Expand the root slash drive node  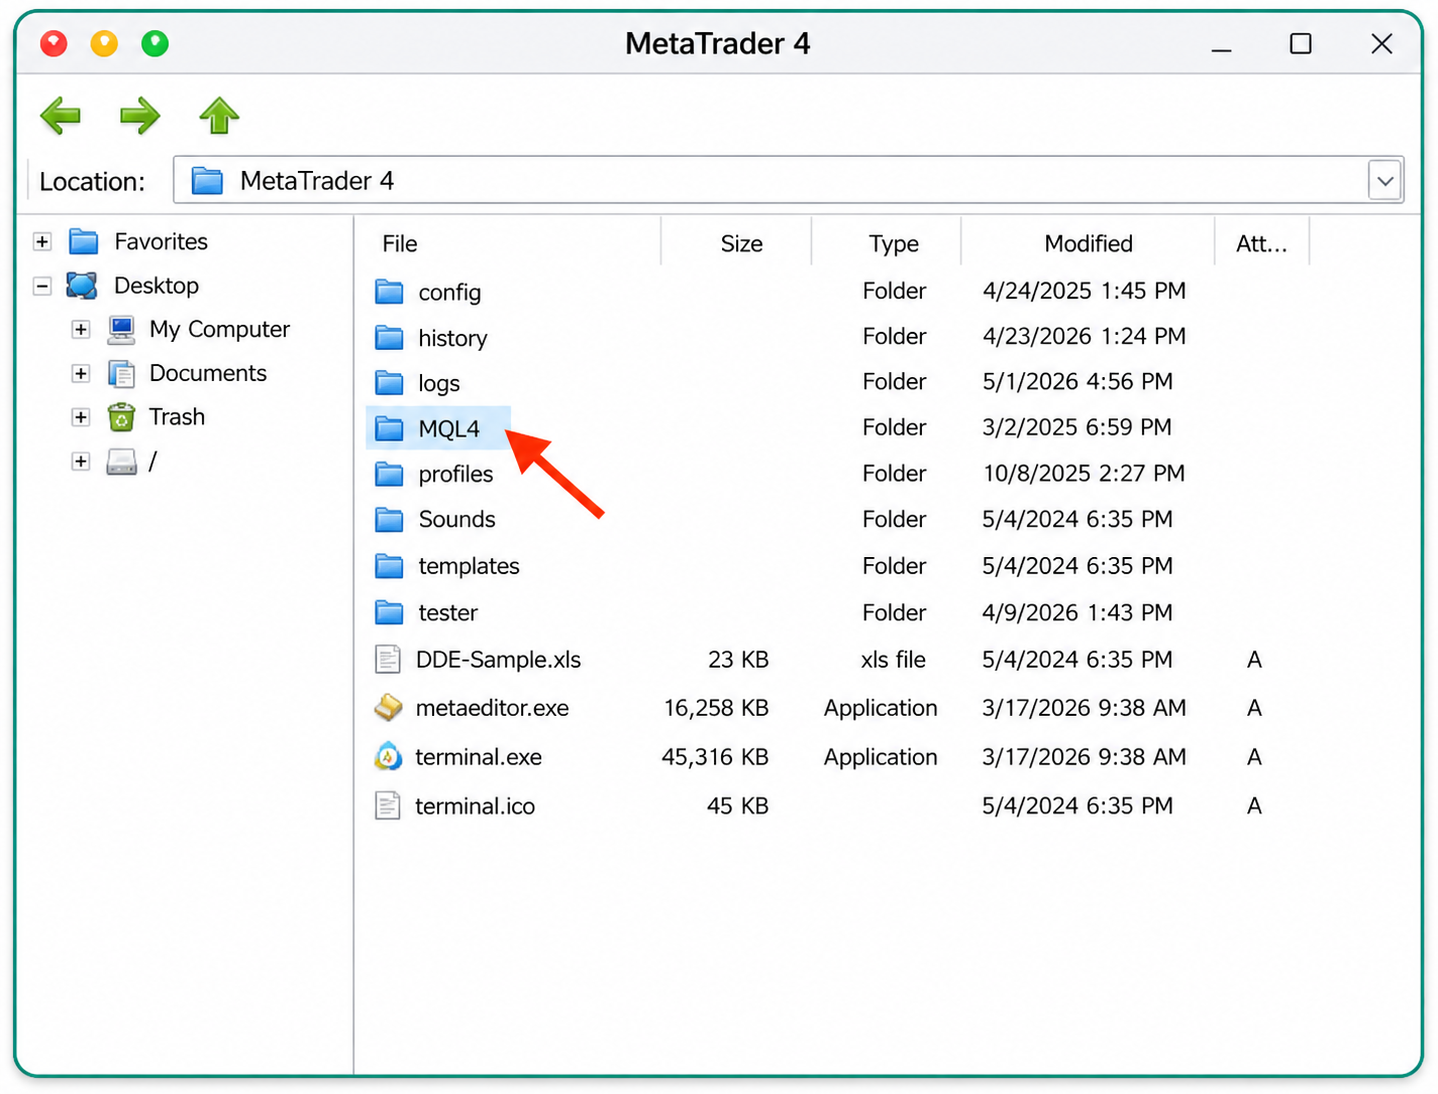pos(81,461)
